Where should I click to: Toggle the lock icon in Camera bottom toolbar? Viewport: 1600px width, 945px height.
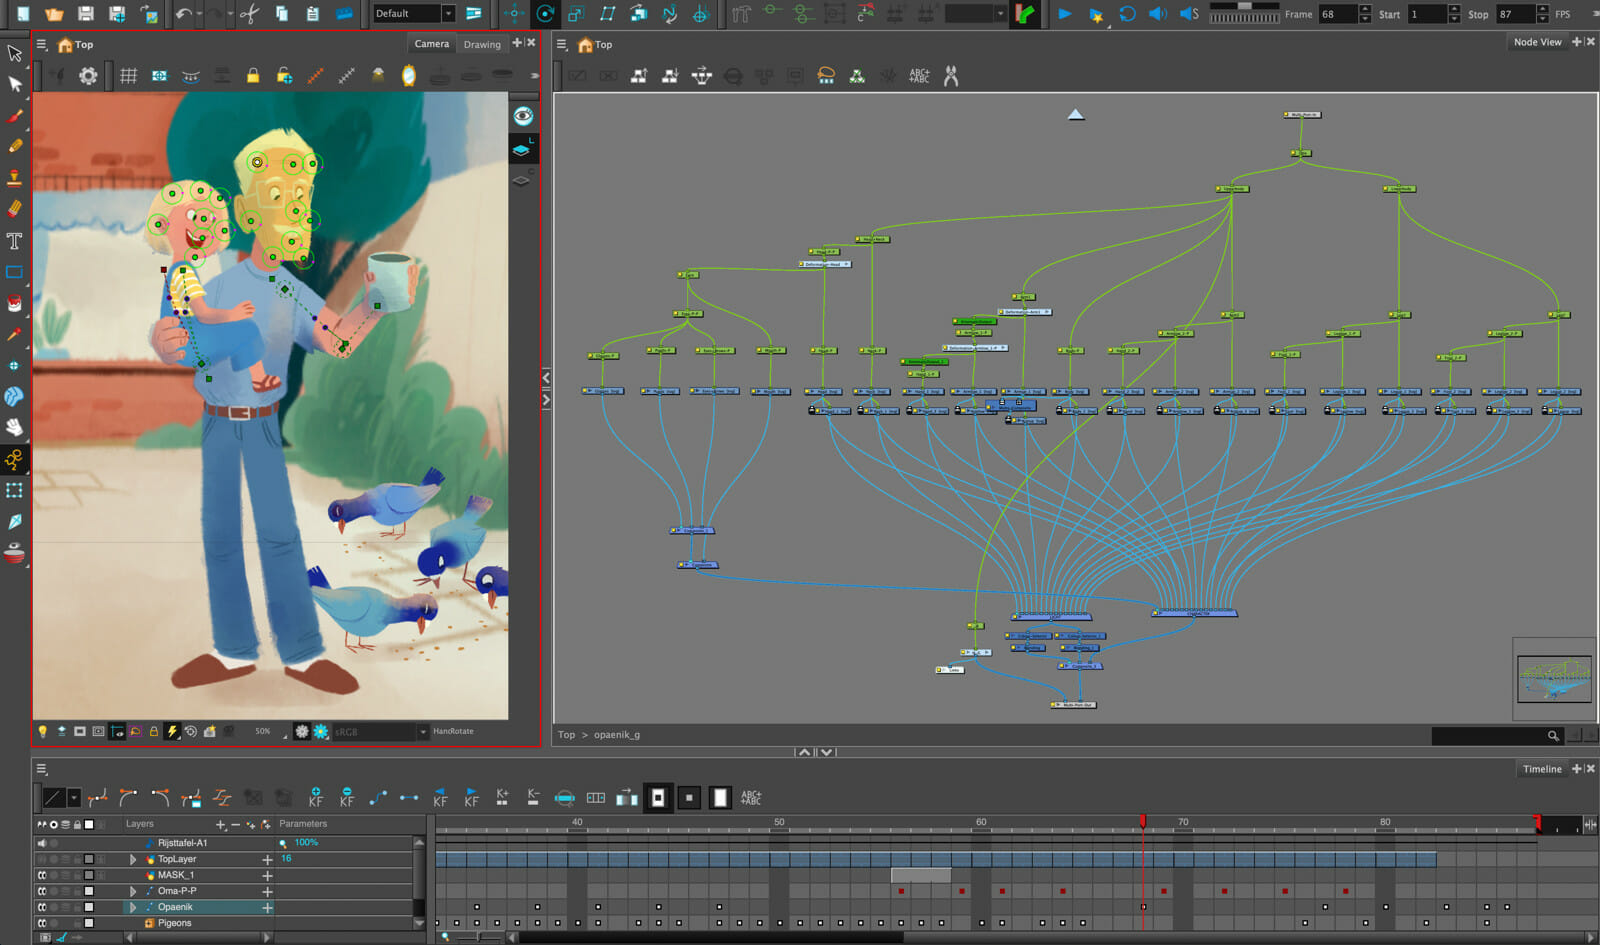[153, 731]
